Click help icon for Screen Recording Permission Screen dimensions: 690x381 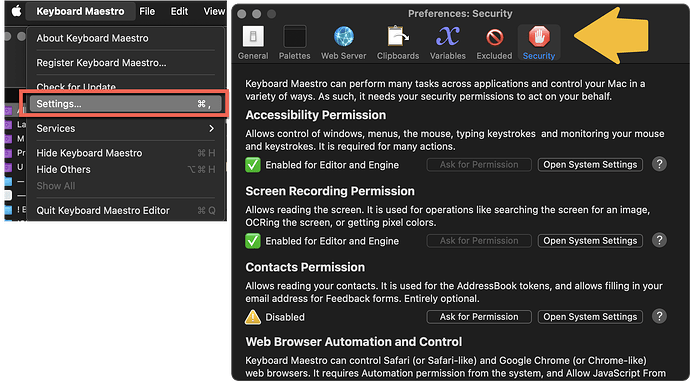pos(659,240)
